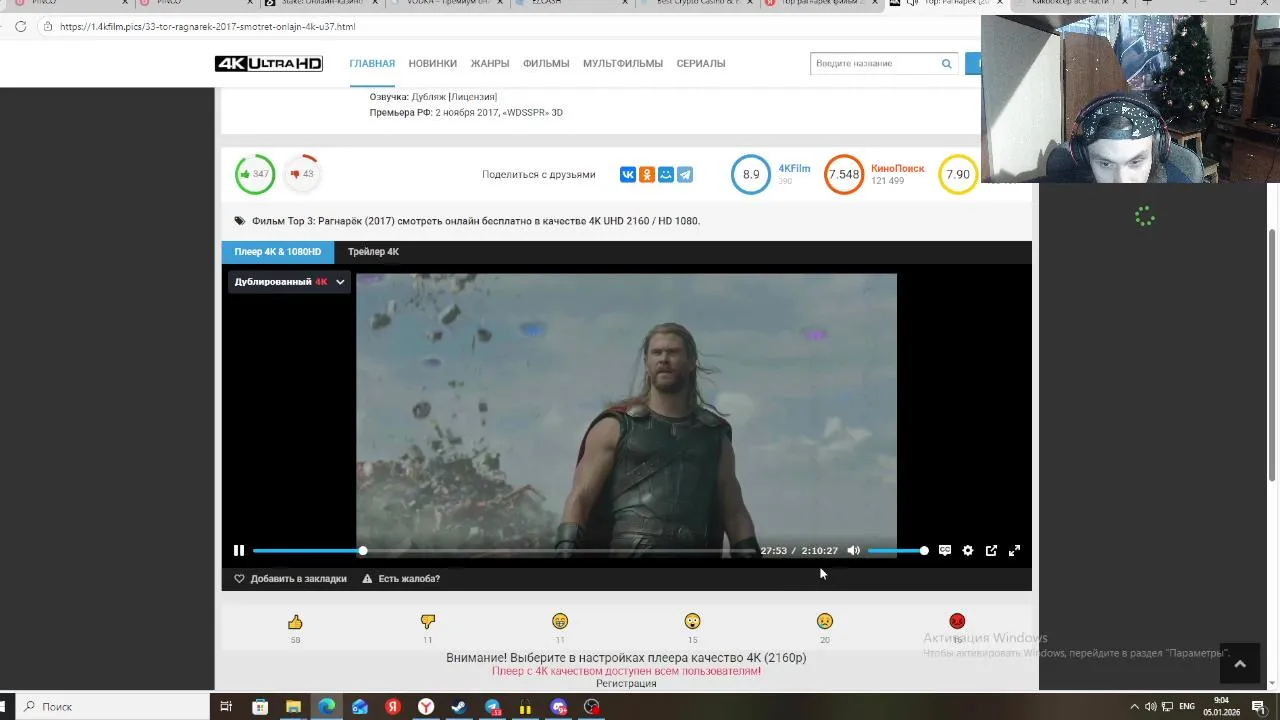Add film to bookmarks heart link

pyautogui.click(x=290, y=579)
